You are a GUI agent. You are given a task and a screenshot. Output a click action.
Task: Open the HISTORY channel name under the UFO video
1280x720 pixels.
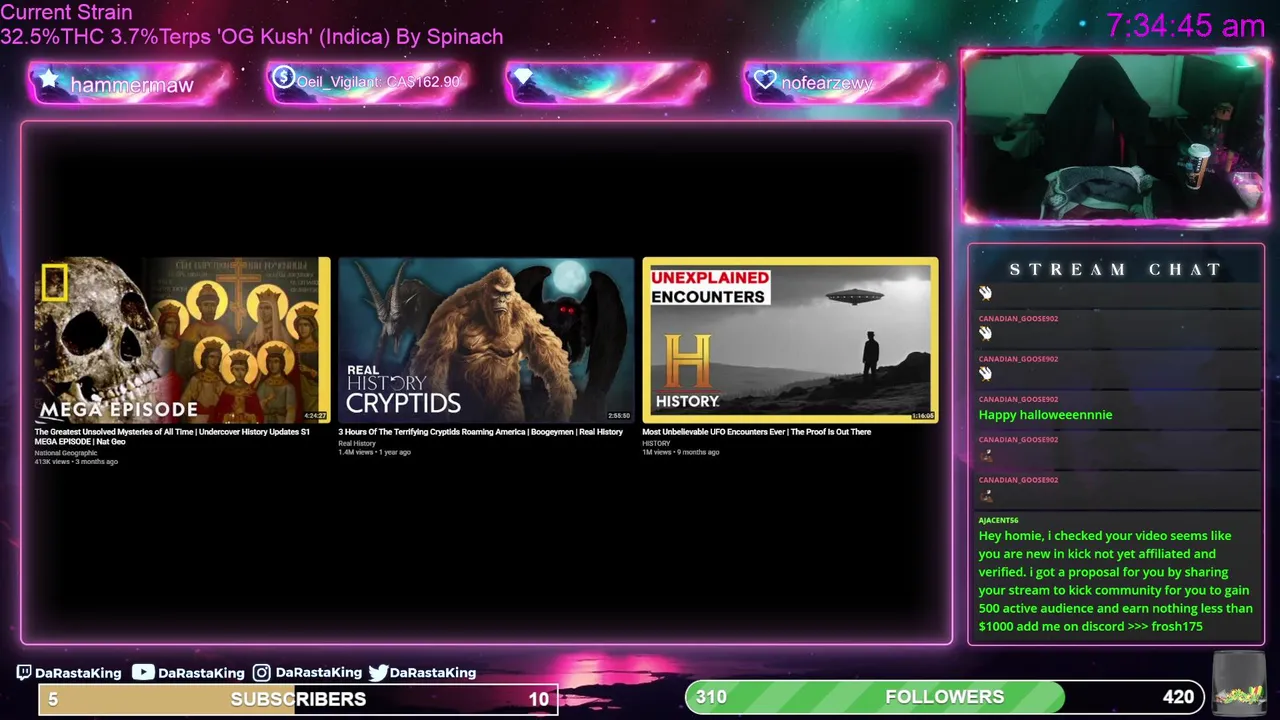tap(656, 443)
